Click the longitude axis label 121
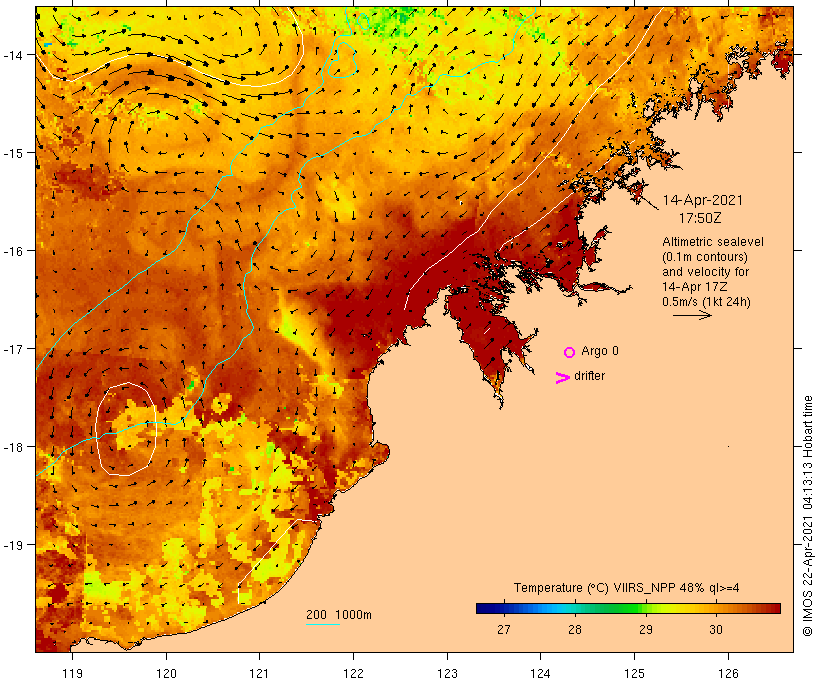 [x=259, y=673]
